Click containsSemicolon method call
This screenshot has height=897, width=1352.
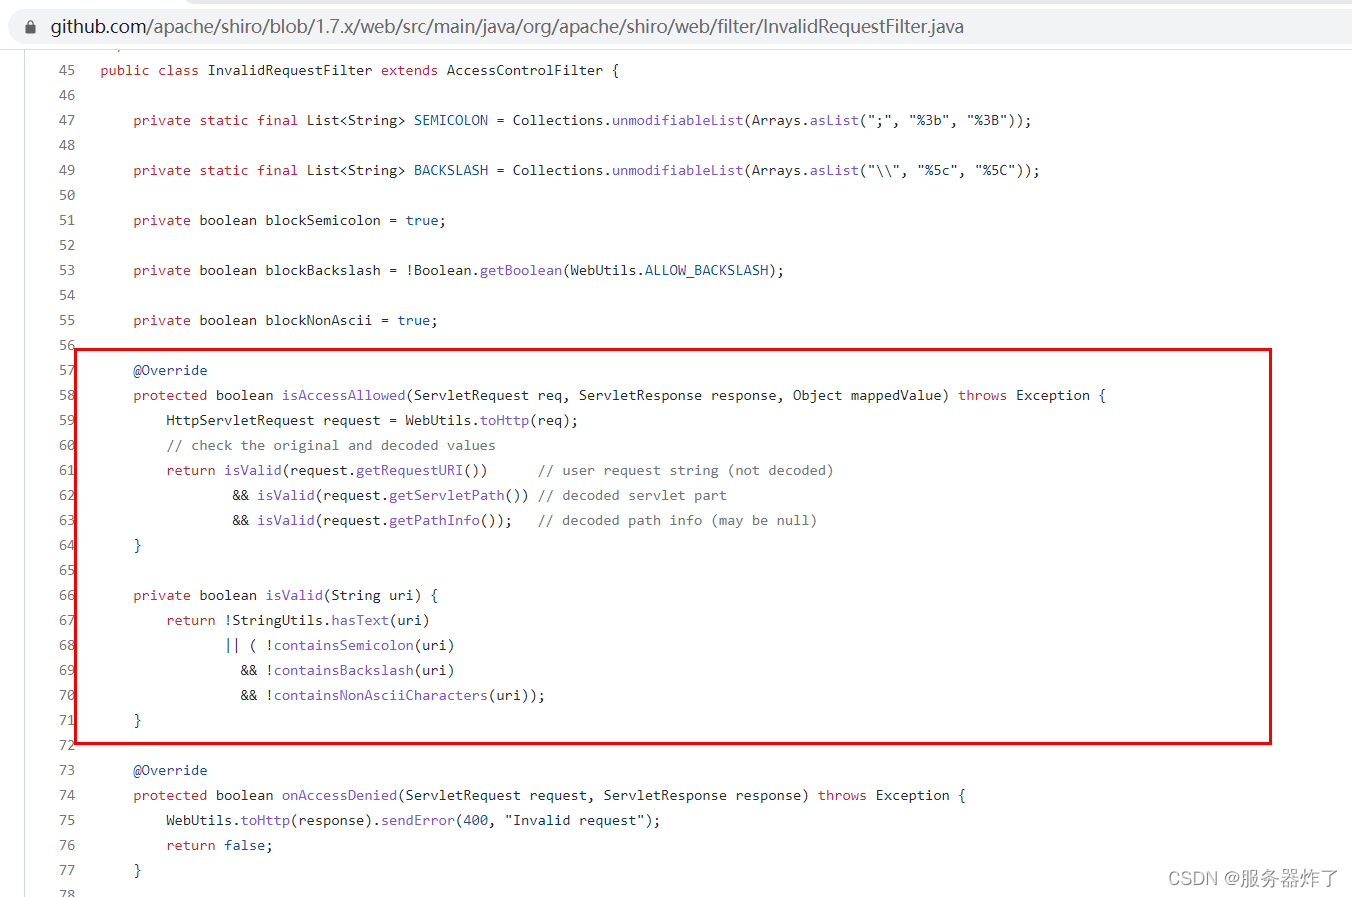coord(344,645)
